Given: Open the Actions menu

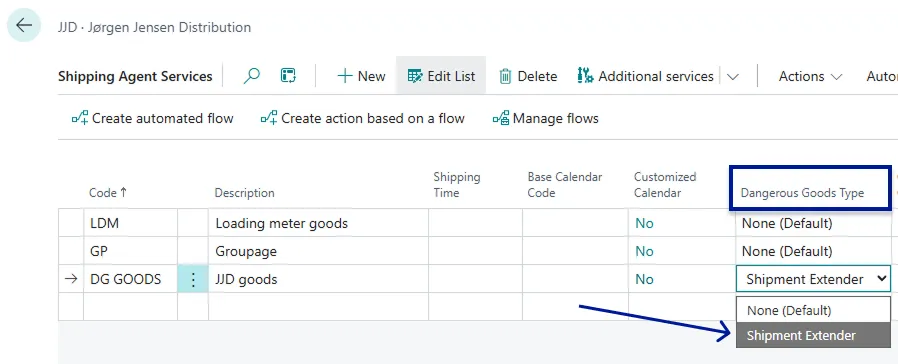Looking at the screenshot, I should 810,76.
